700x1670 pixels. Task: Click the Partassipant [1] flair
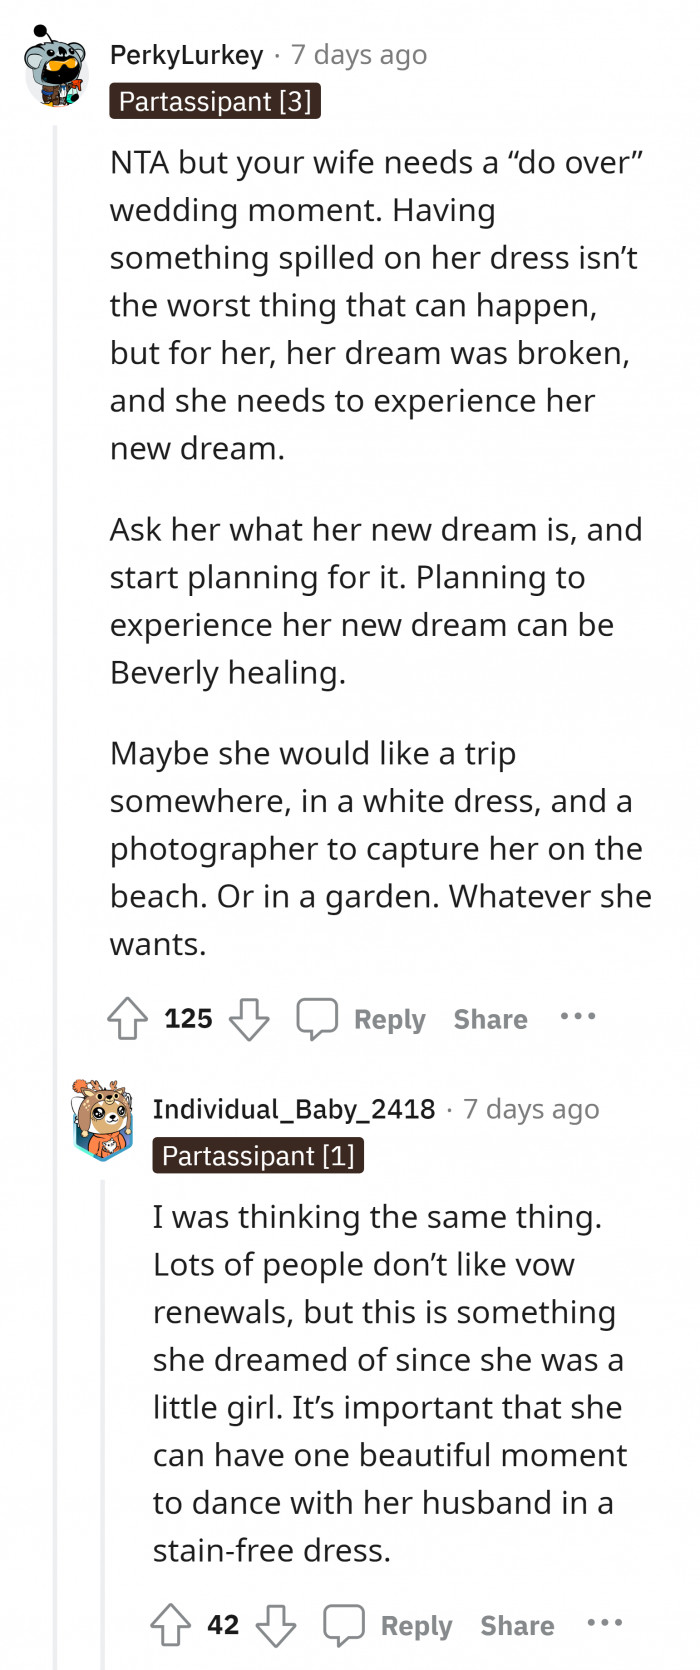point(258,1156)
